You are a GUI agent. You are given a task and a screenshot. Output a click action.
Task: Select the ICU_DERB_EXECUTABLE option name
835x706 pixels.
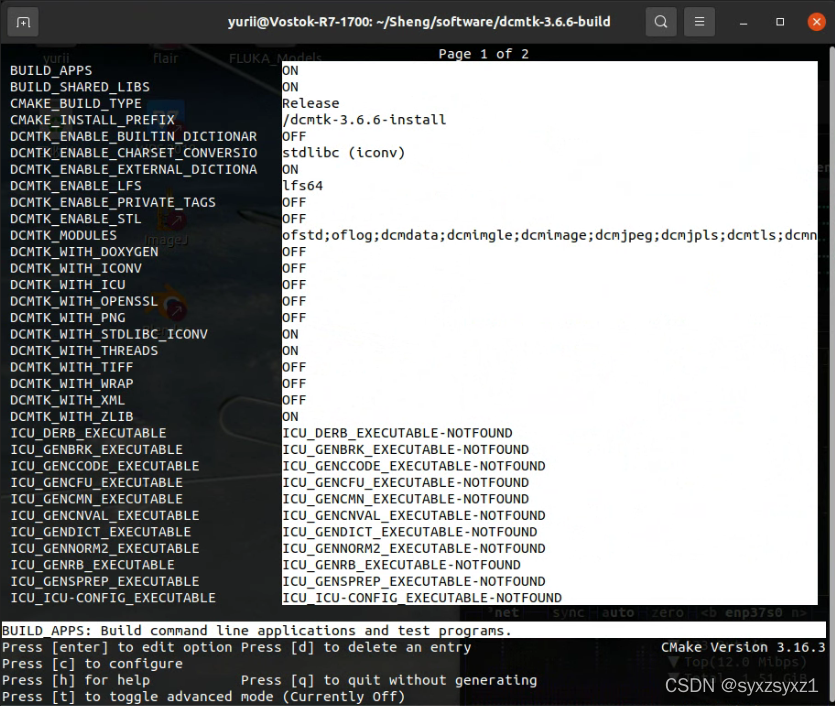tap(88, 433)
